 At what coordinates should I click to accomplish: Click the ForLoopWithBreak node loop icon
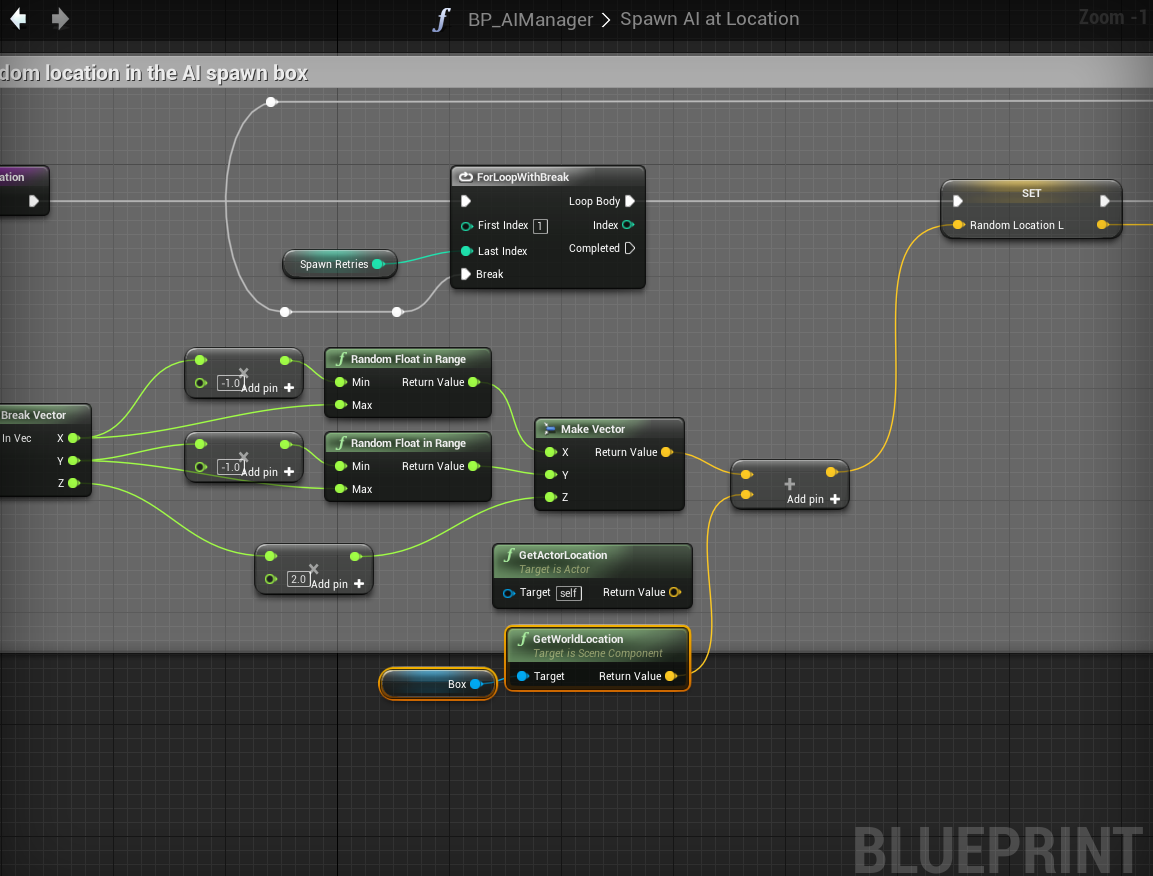pyautogui.click(x=465, y=177)
